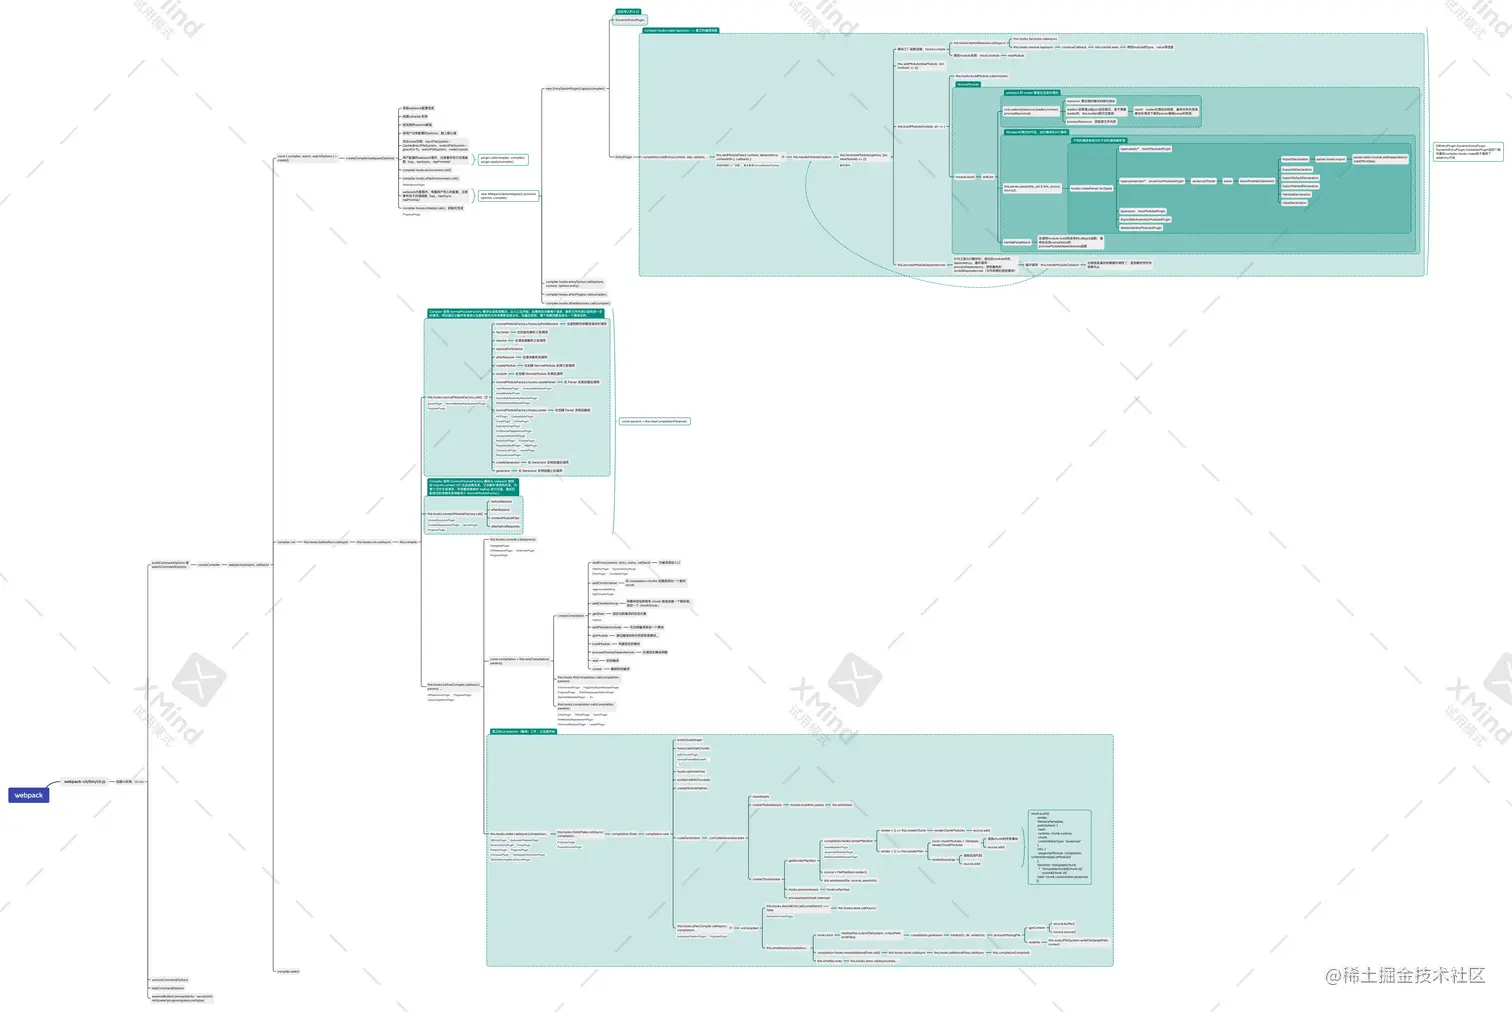Screen dimensions: 1512x1012
Task: Click the const compilation = this.newCompilation node
Action: pos(519,660)
